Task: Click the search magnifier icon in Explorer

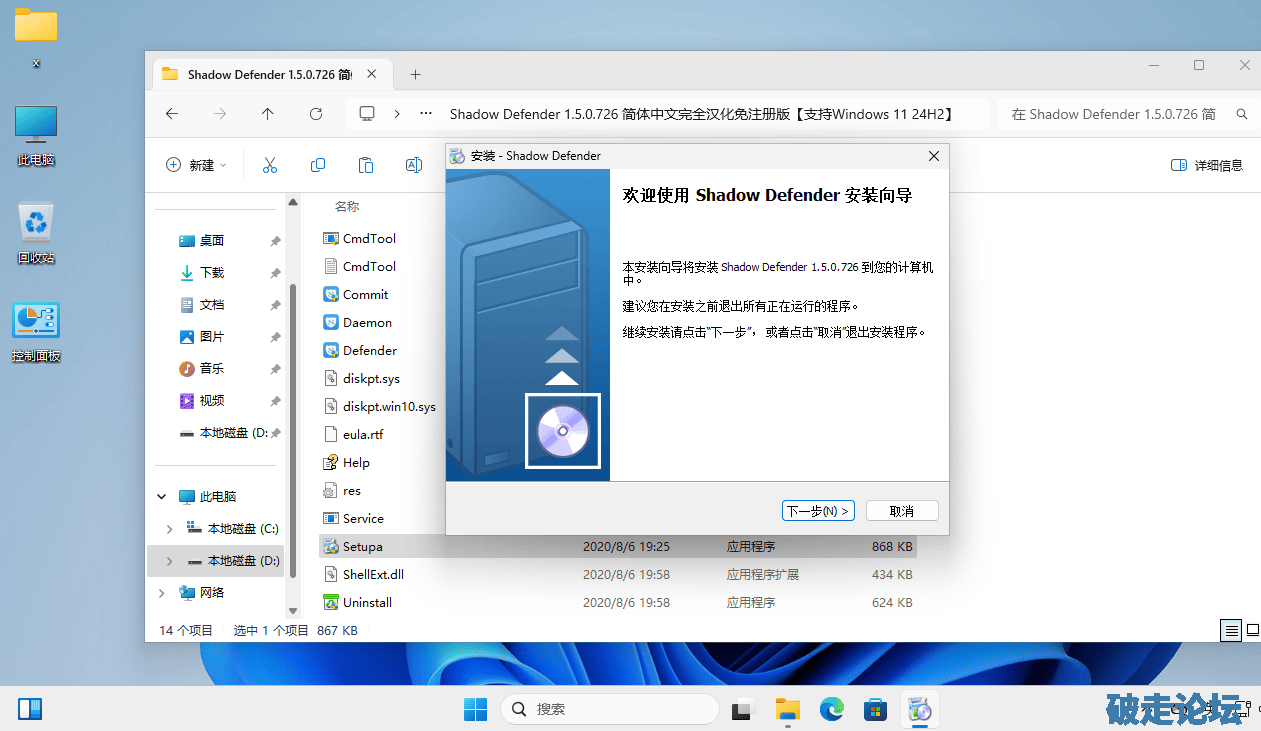Action: tap(1241, 114)
